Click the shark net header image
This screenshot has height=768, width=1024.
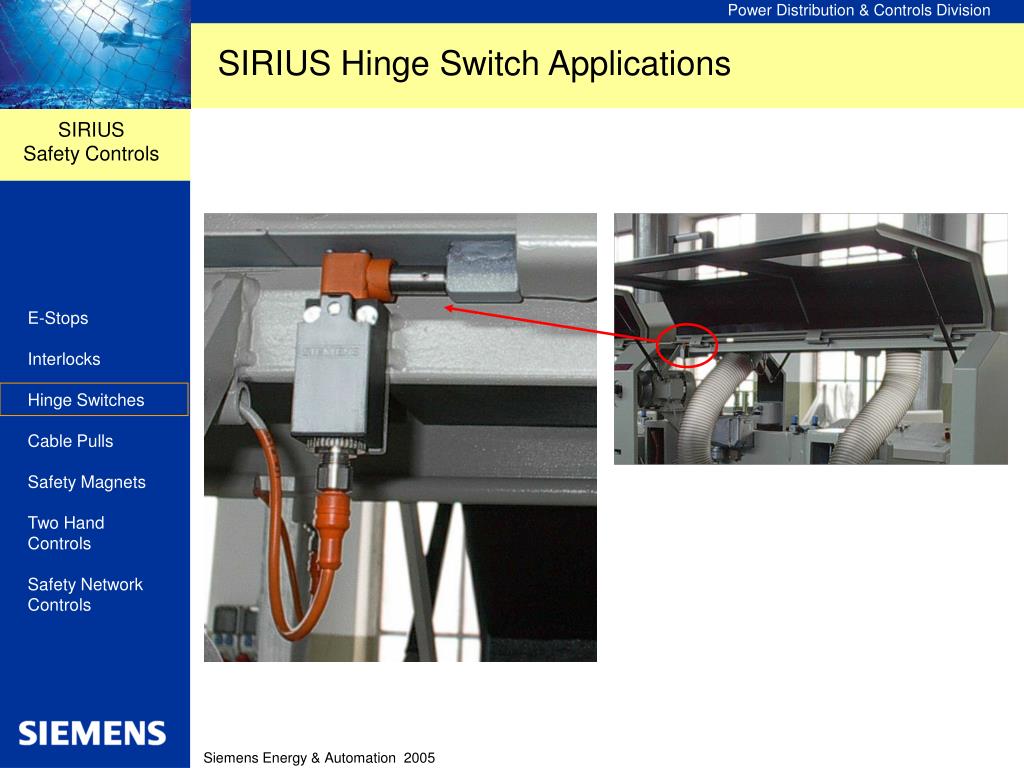95,54
